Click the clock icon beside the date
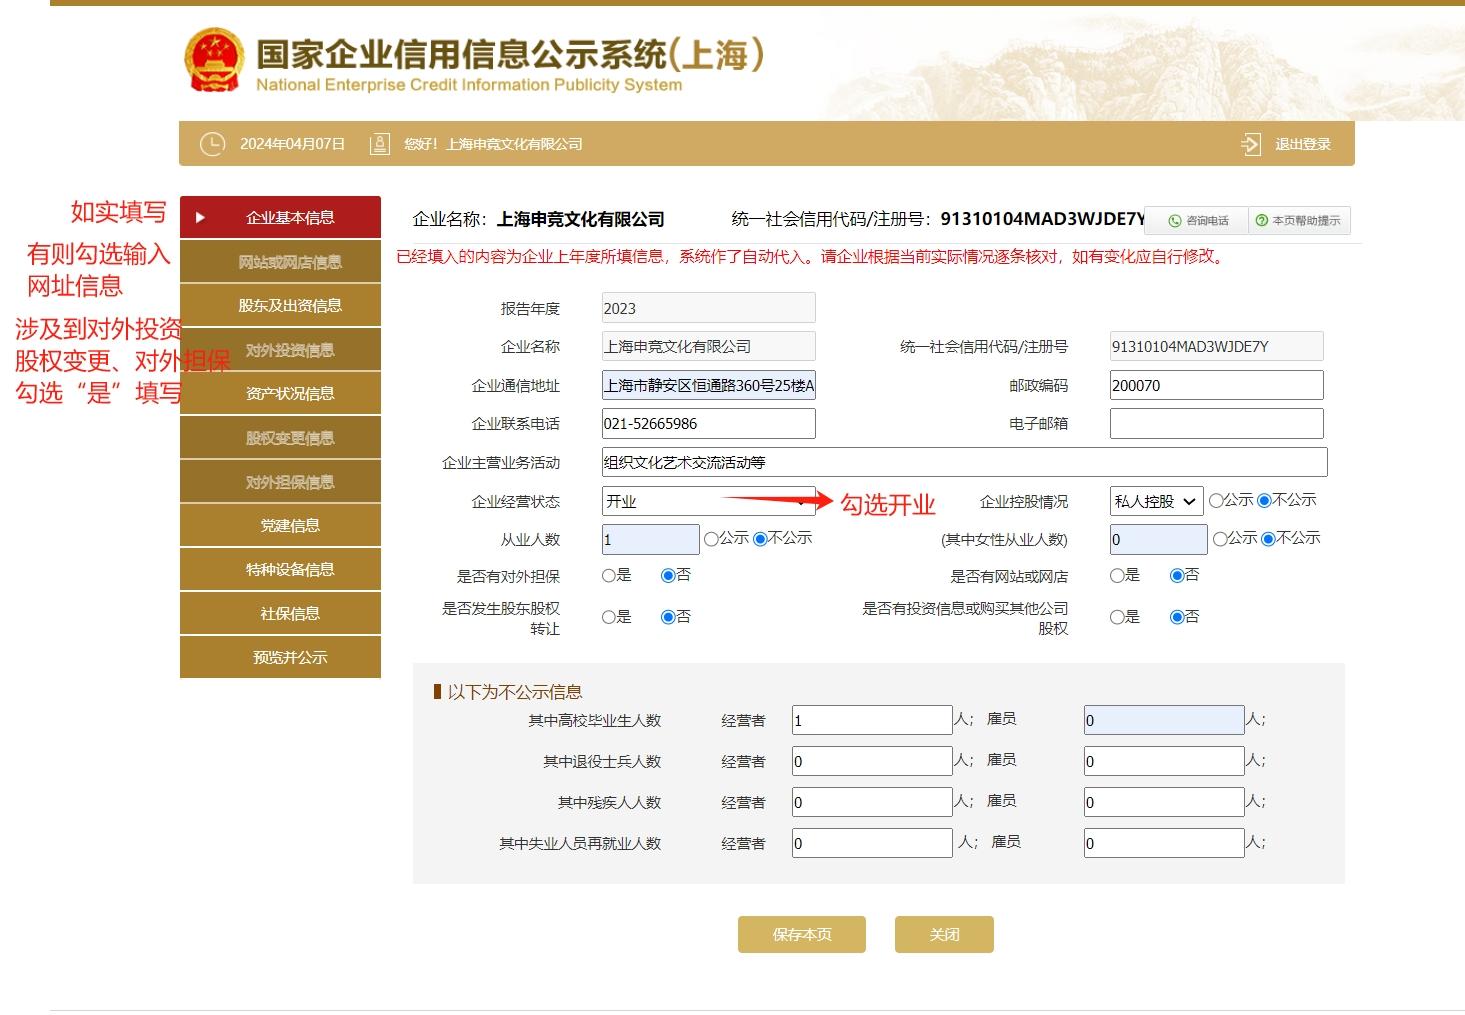 tap(212, 144)
